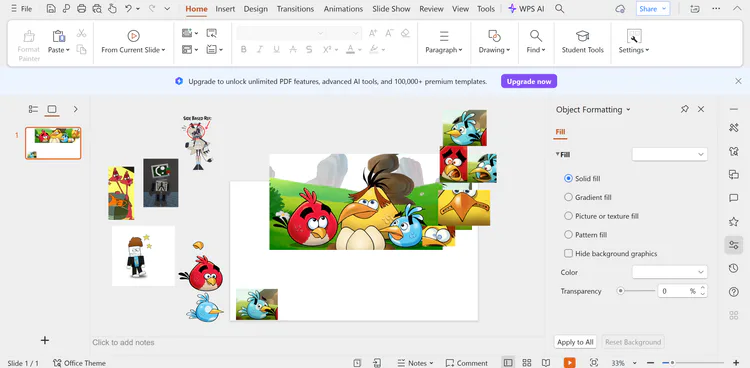Open Print Preview icon in top toolbar

(x=97, y=9)
